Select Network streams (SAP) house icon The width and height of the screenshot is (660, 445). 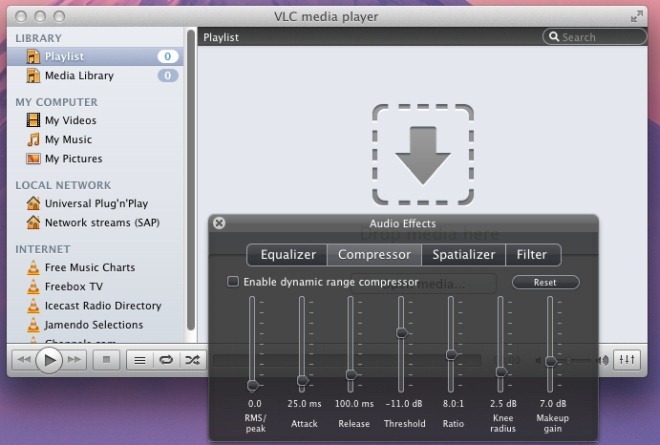point(33,222)
